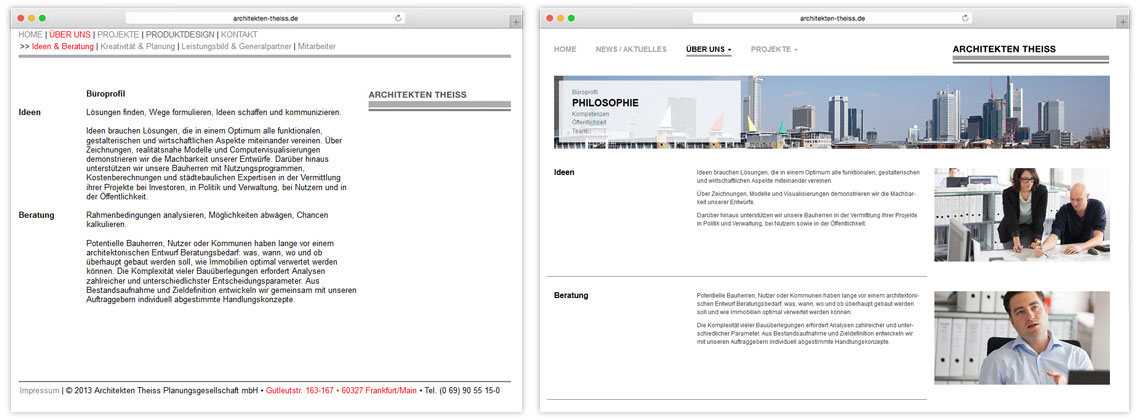Click Ideen heading in right window
This screenshot has height=420, width=1140.
(564, 172)
